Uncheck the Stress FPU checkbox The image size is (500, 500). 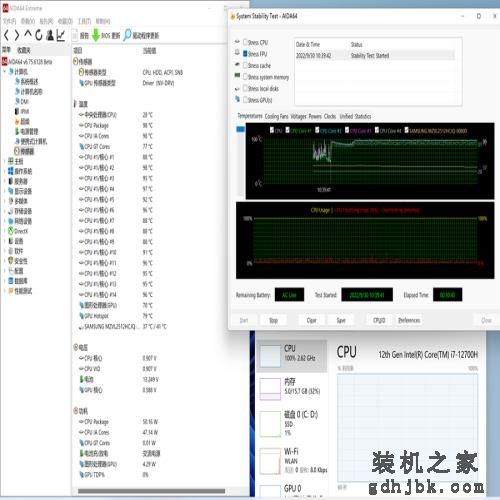[x=245, y=54]
